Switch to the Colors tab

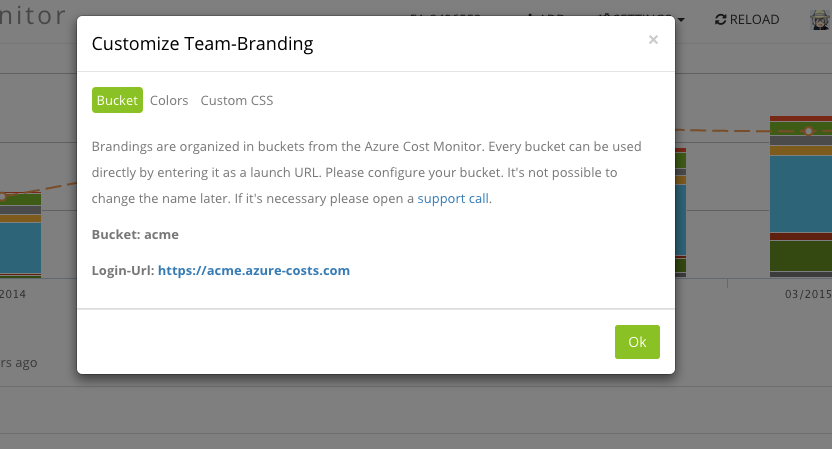click(x=169, y=100)
